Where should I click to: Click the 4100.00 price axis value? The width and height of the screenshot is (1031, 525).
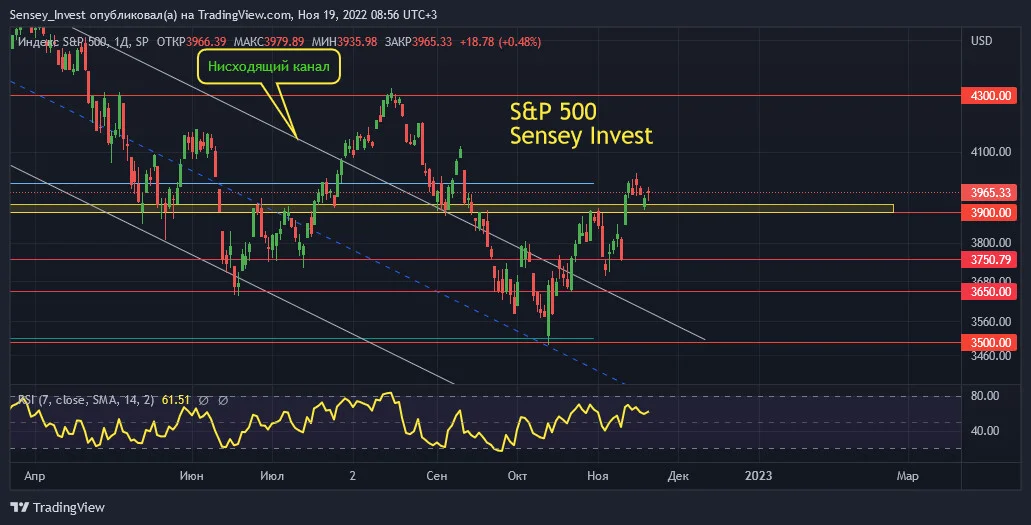[991, 152]
